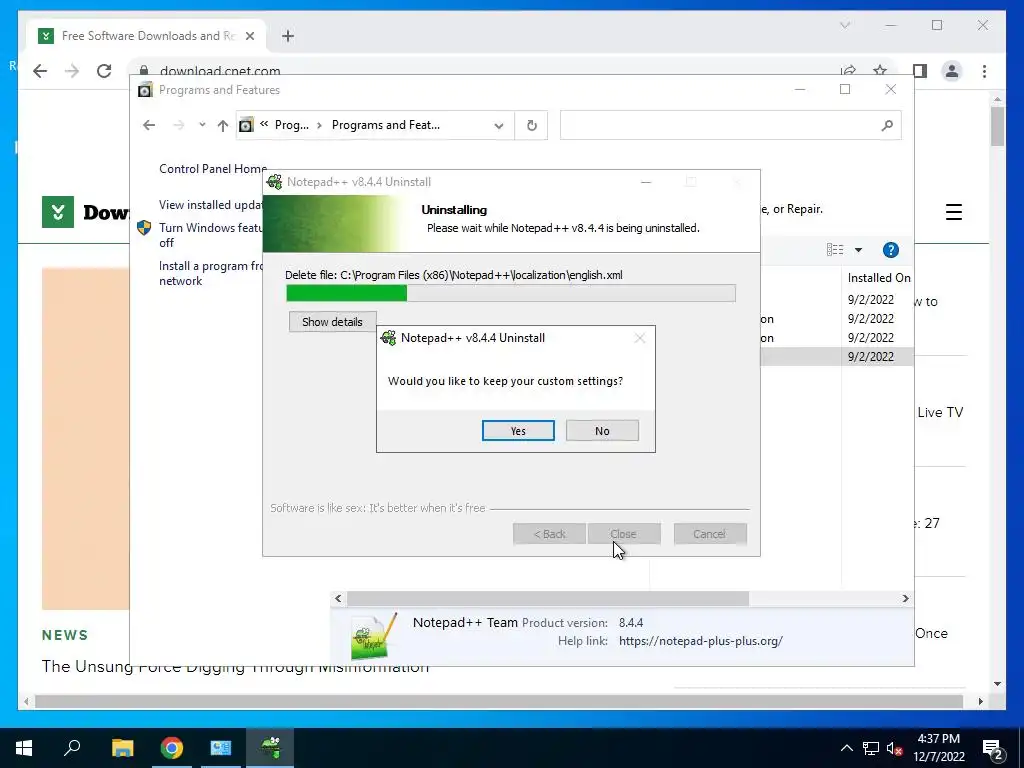Open recent locations dropdown in Control Panel
The height and width of the screenshot is (768, 1024).
pyautogui.click(x=202, y=125)
